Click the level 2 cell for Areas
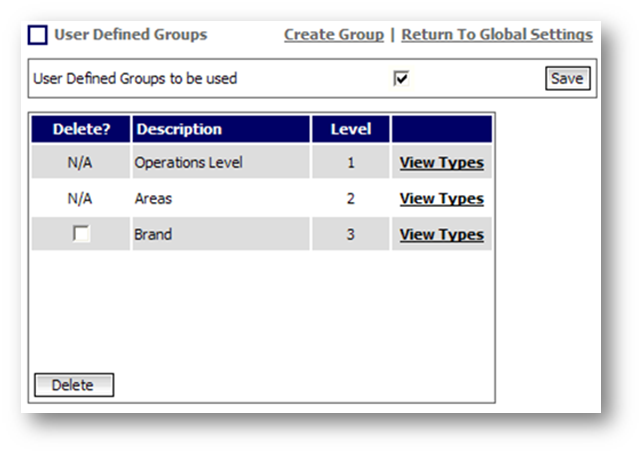The image size is (643, 455). [350, 199]
